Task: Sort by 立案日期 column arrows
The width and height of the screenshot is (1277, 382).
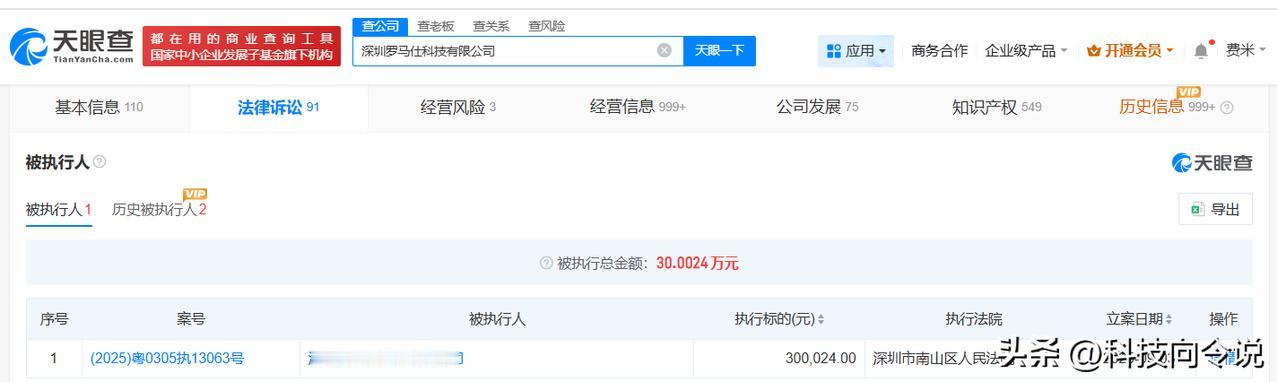Action: pyautogui.click(x=1169, y=319)
